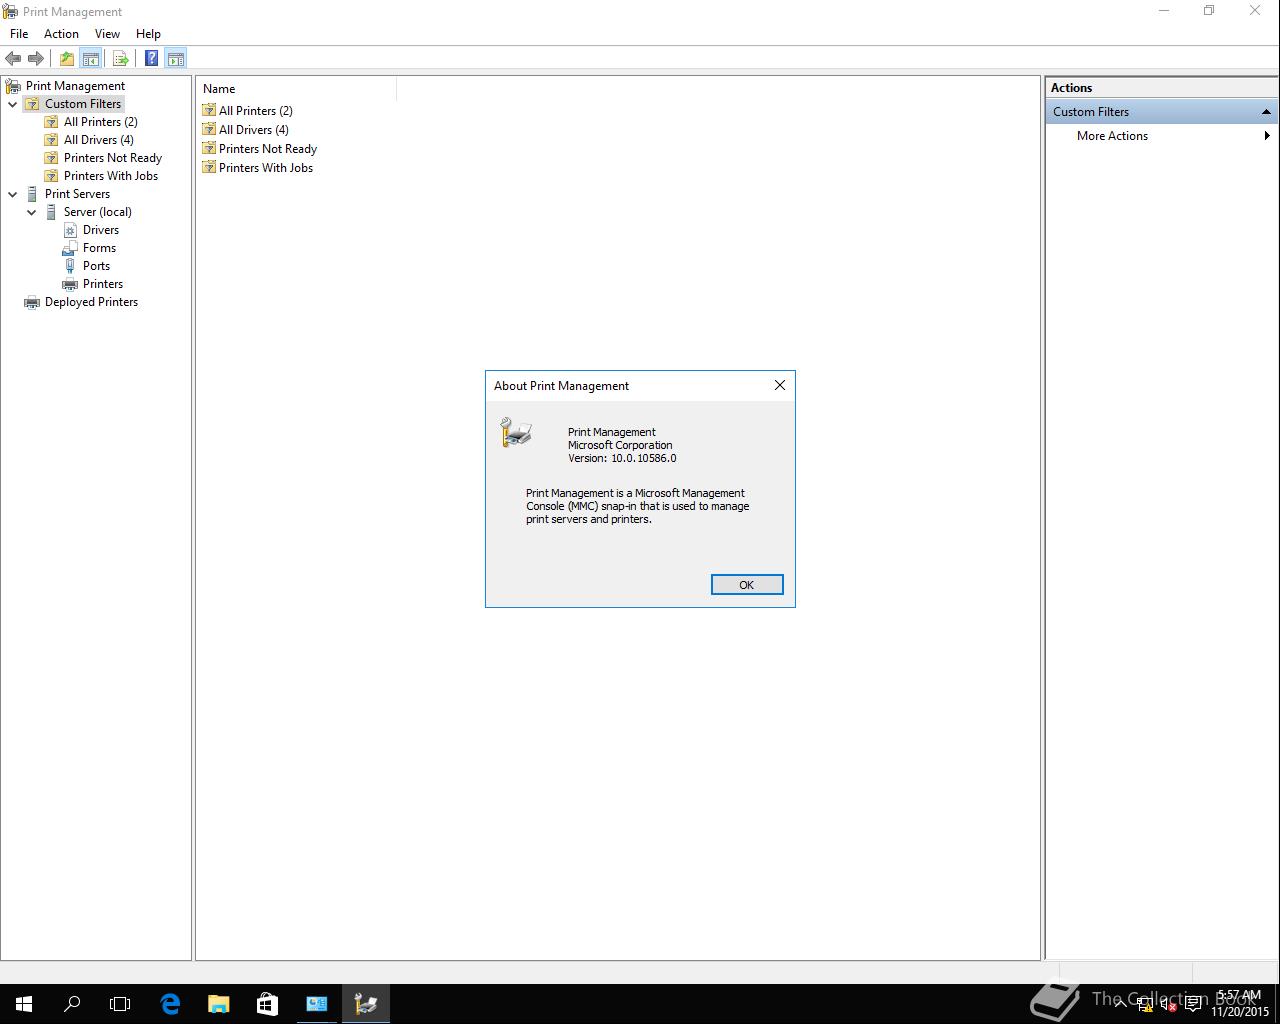Open Deployed Printers
The height and width of the screenshot is (1024, 1280).
(91, 301)
